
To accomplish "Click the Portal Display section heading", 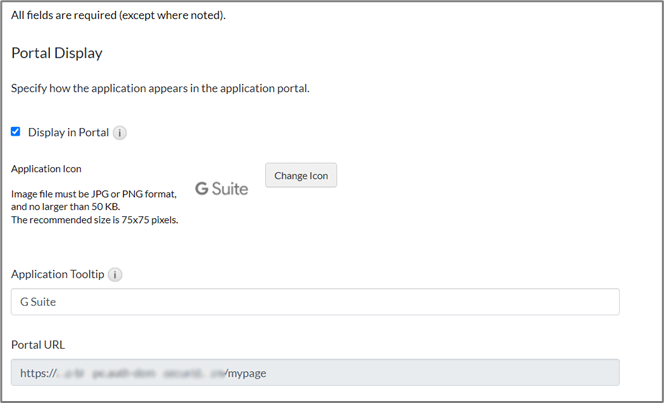I will [x=57, y=52].
